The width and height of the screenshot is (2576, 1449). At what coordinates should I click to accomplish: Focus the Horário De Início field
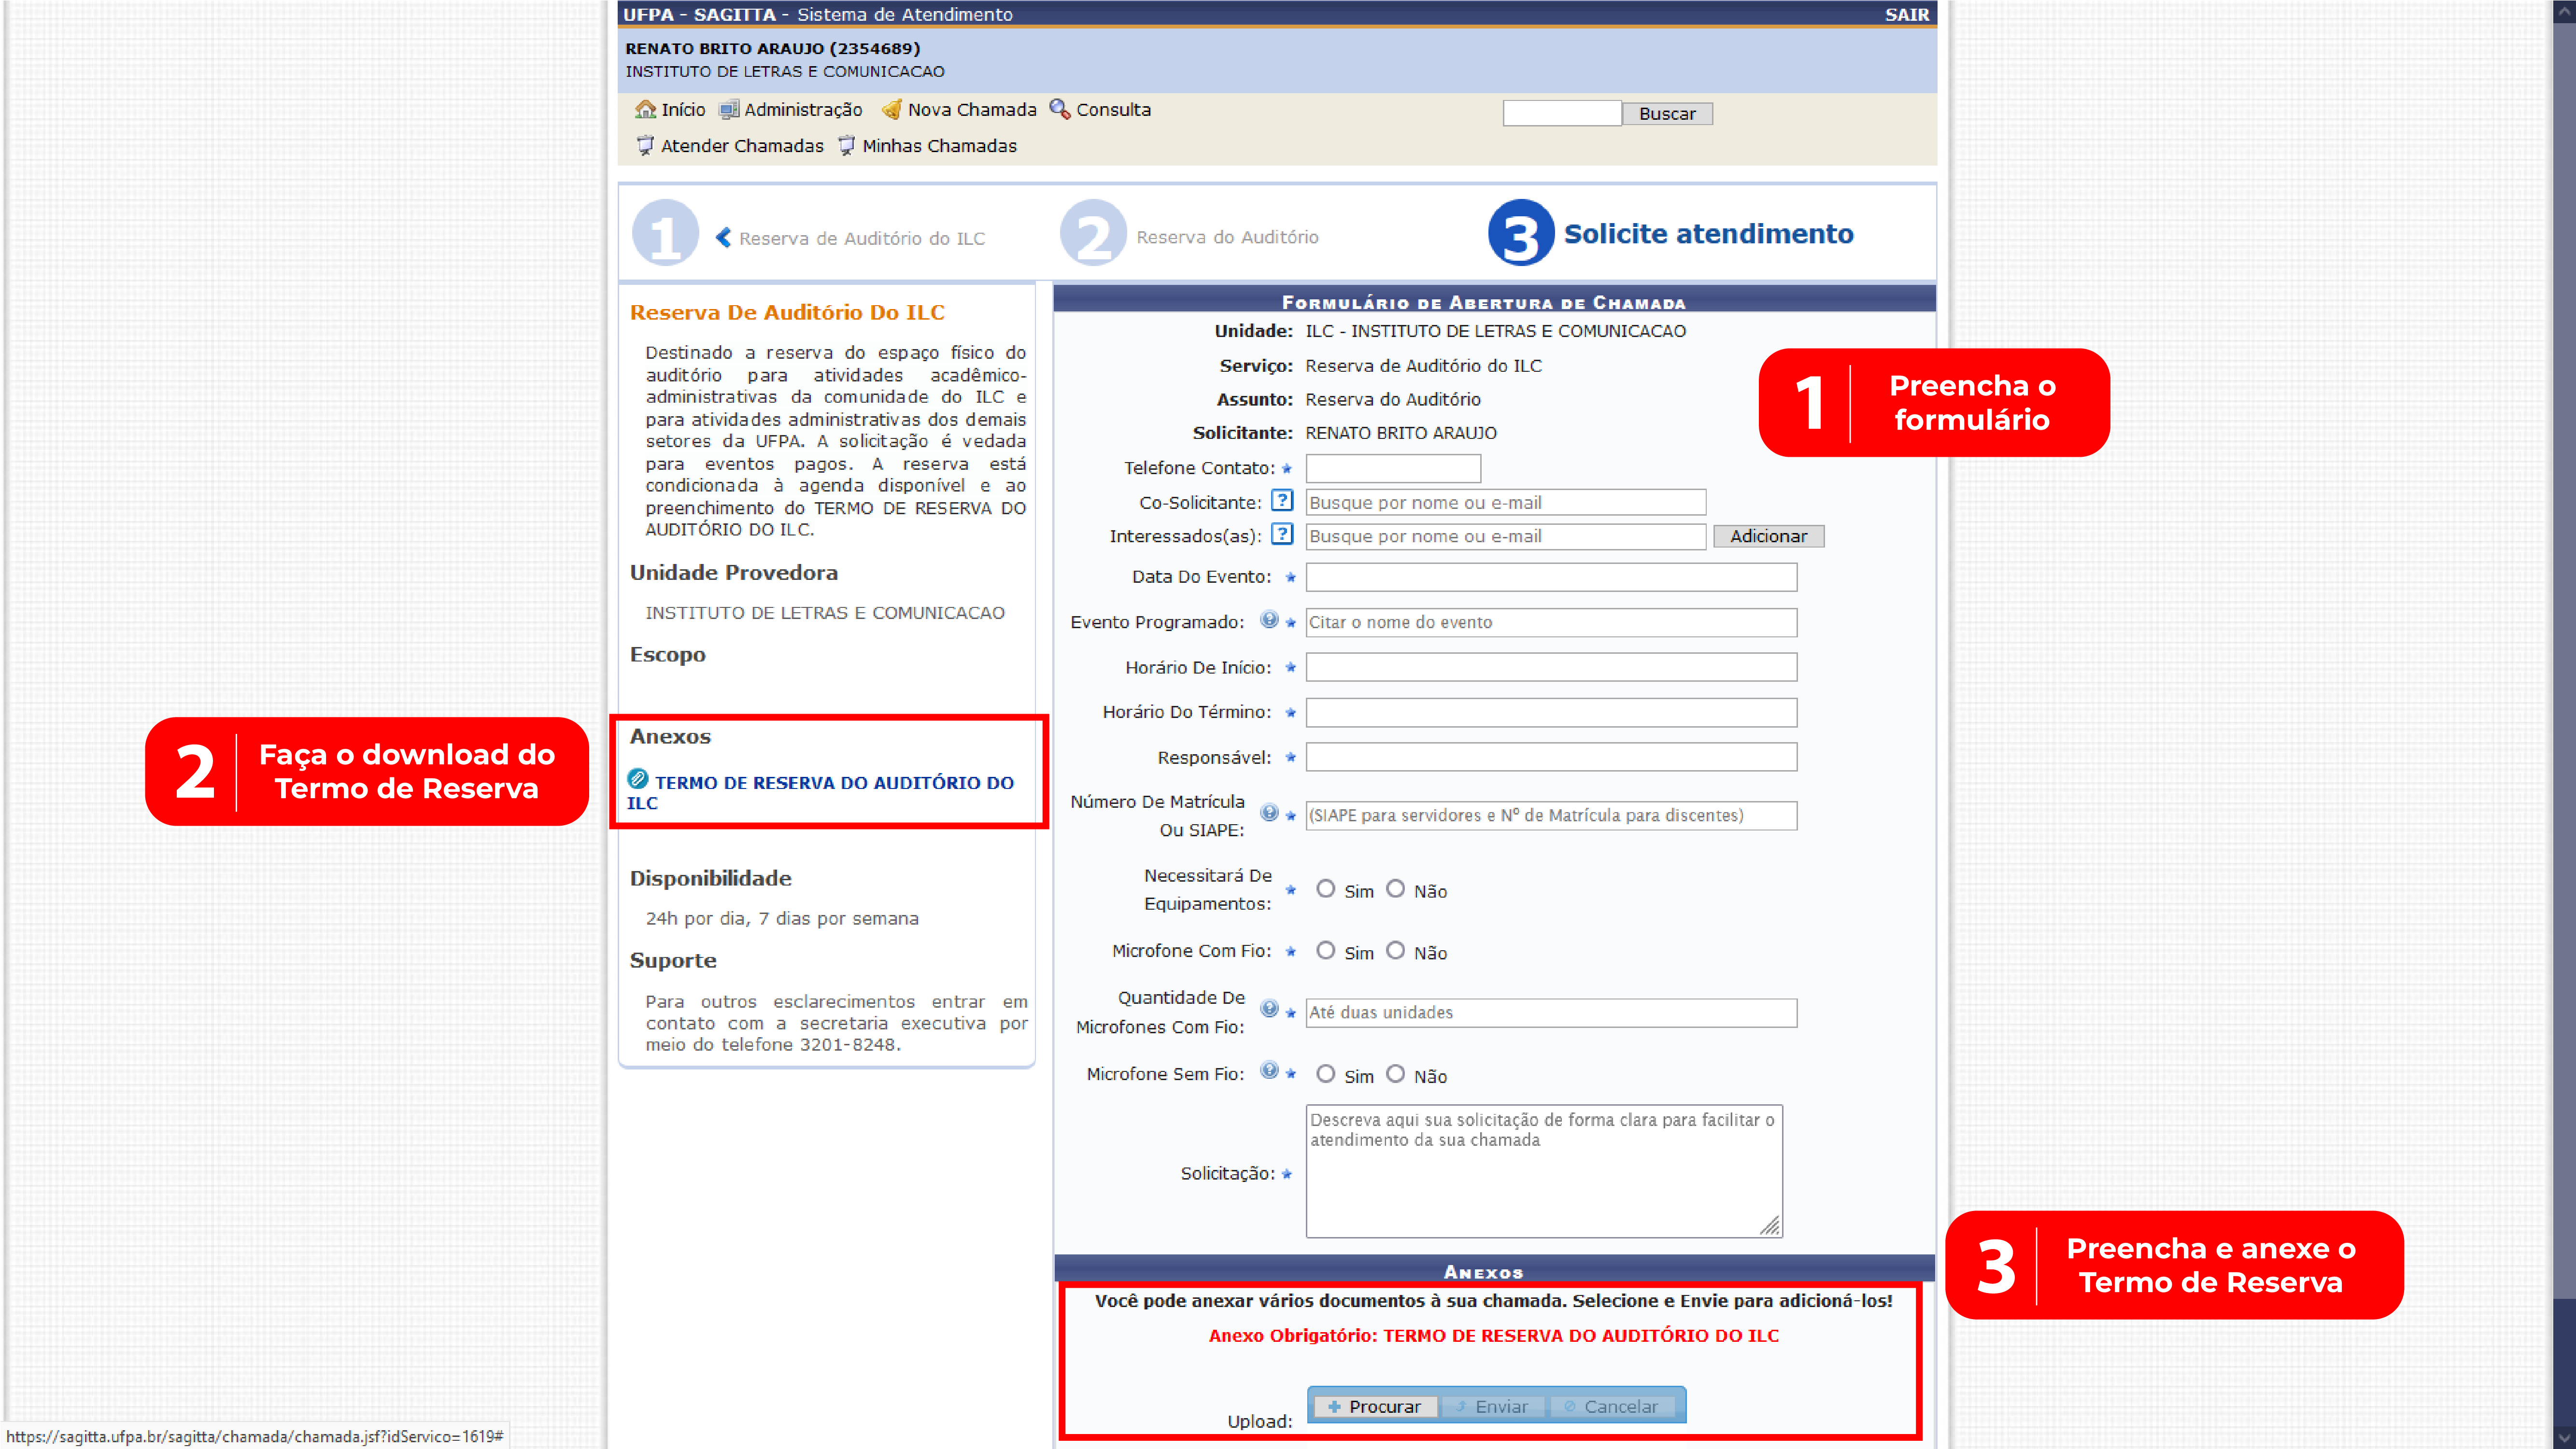(x=1551, y=667)
